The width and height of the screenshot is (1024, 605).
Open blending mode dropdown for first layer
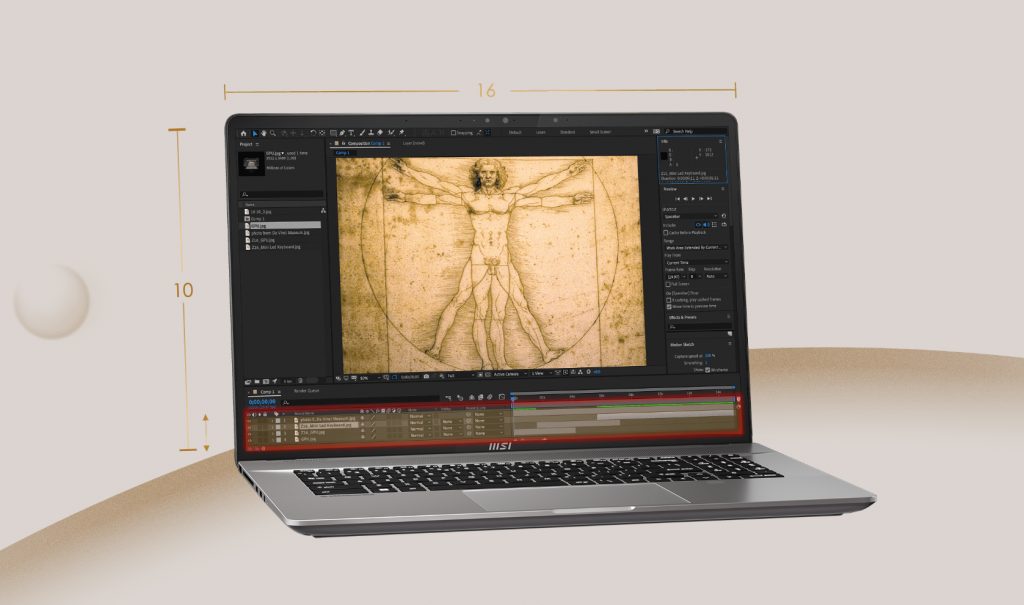tap(421, 416)
